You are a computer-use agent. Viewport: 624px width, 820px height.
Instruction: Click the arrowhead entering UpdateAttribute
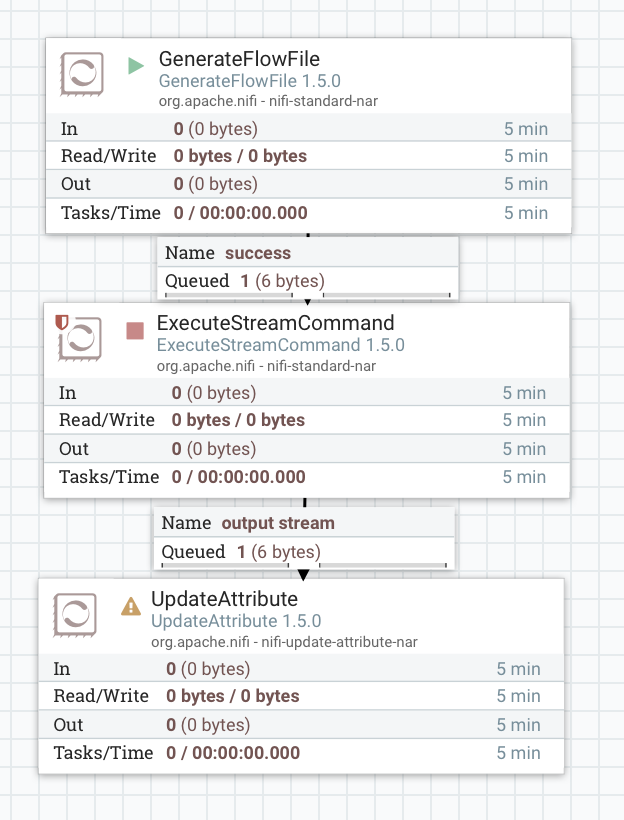coord(303,574)
